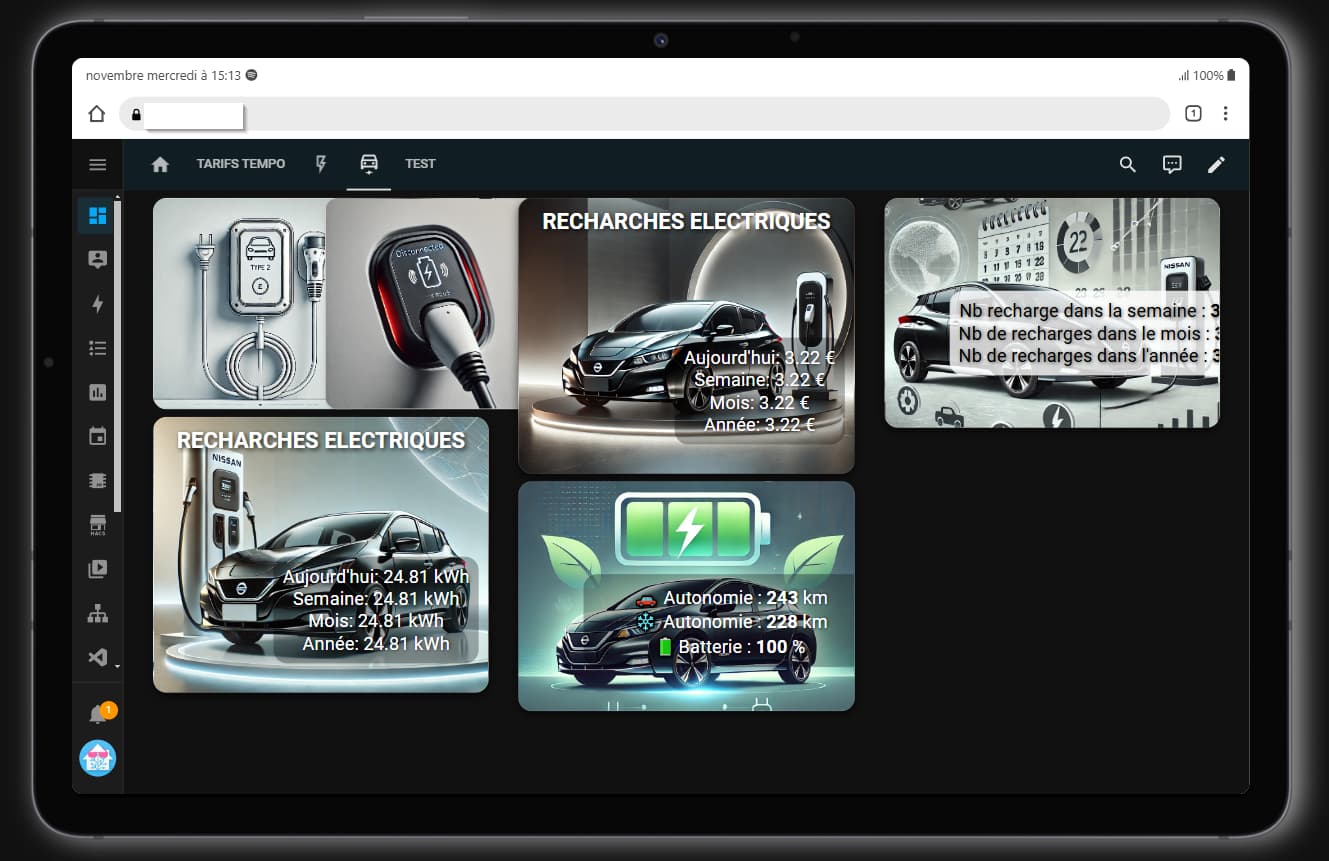The width and height of the screenshot is (1329, 861).
Task: Click "Autonomie : 228 km" line
Action: tap(732, 622)
